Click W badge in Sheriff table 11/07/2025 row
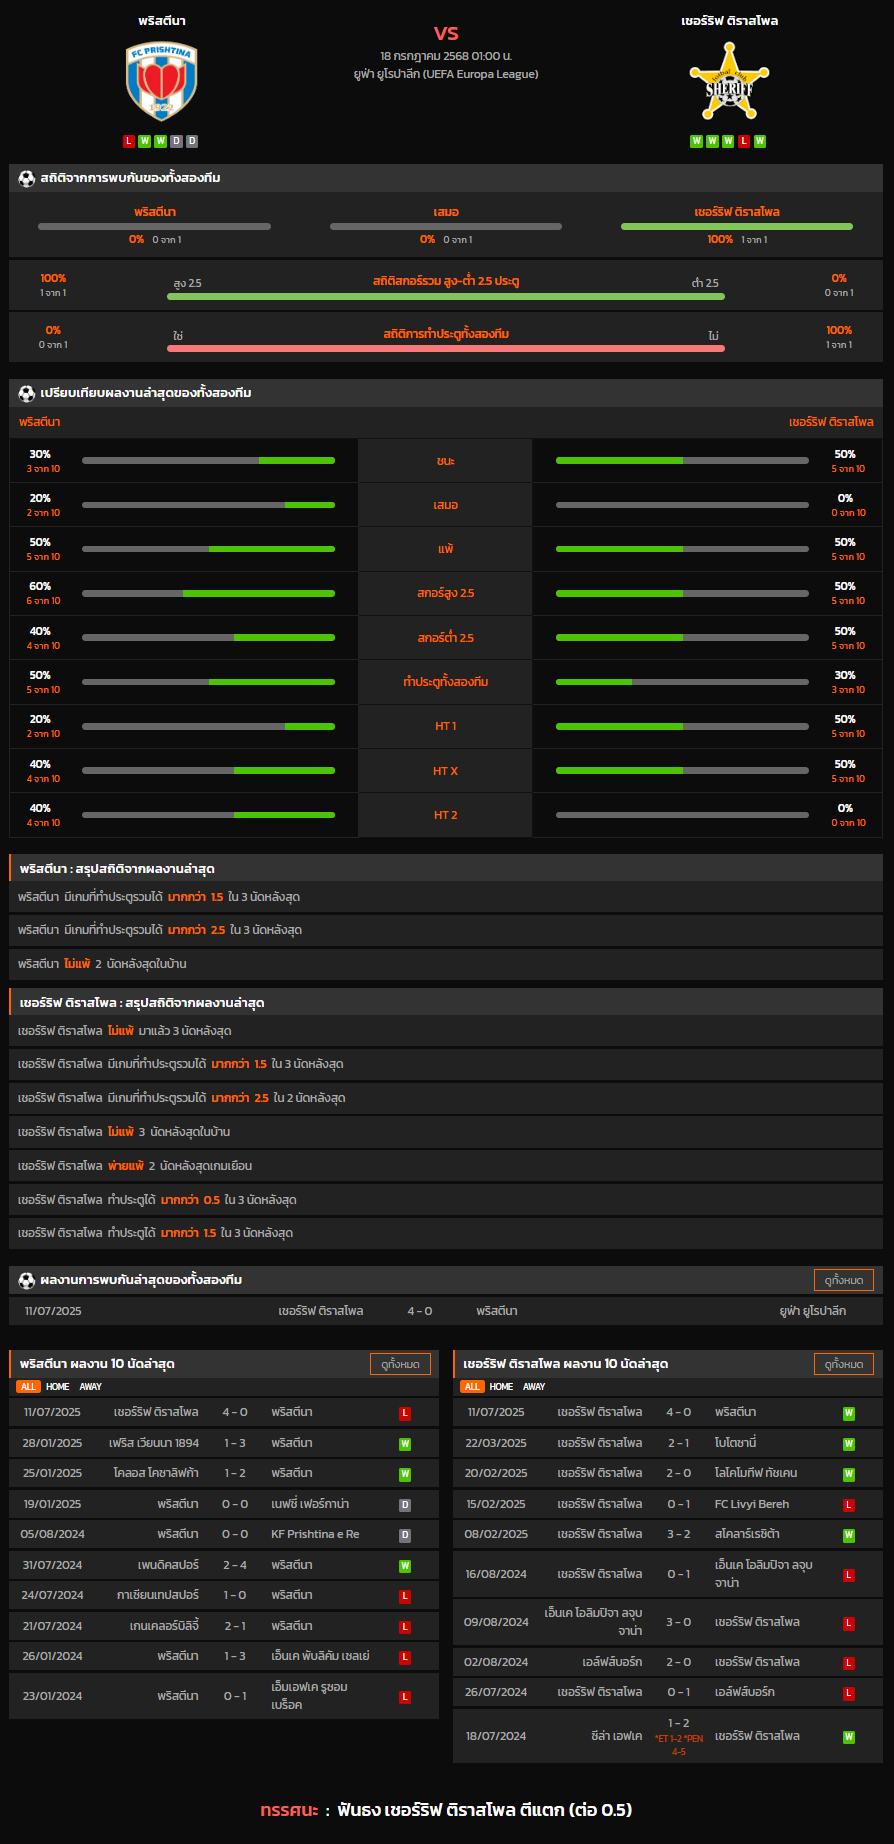 tap(849, 1413)
